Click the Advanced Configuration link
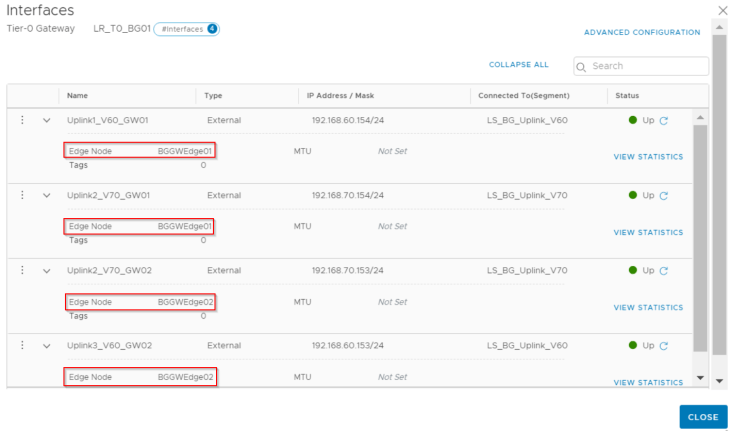The width and height of the screenshot is (730, 431). (x=642, y=33)
